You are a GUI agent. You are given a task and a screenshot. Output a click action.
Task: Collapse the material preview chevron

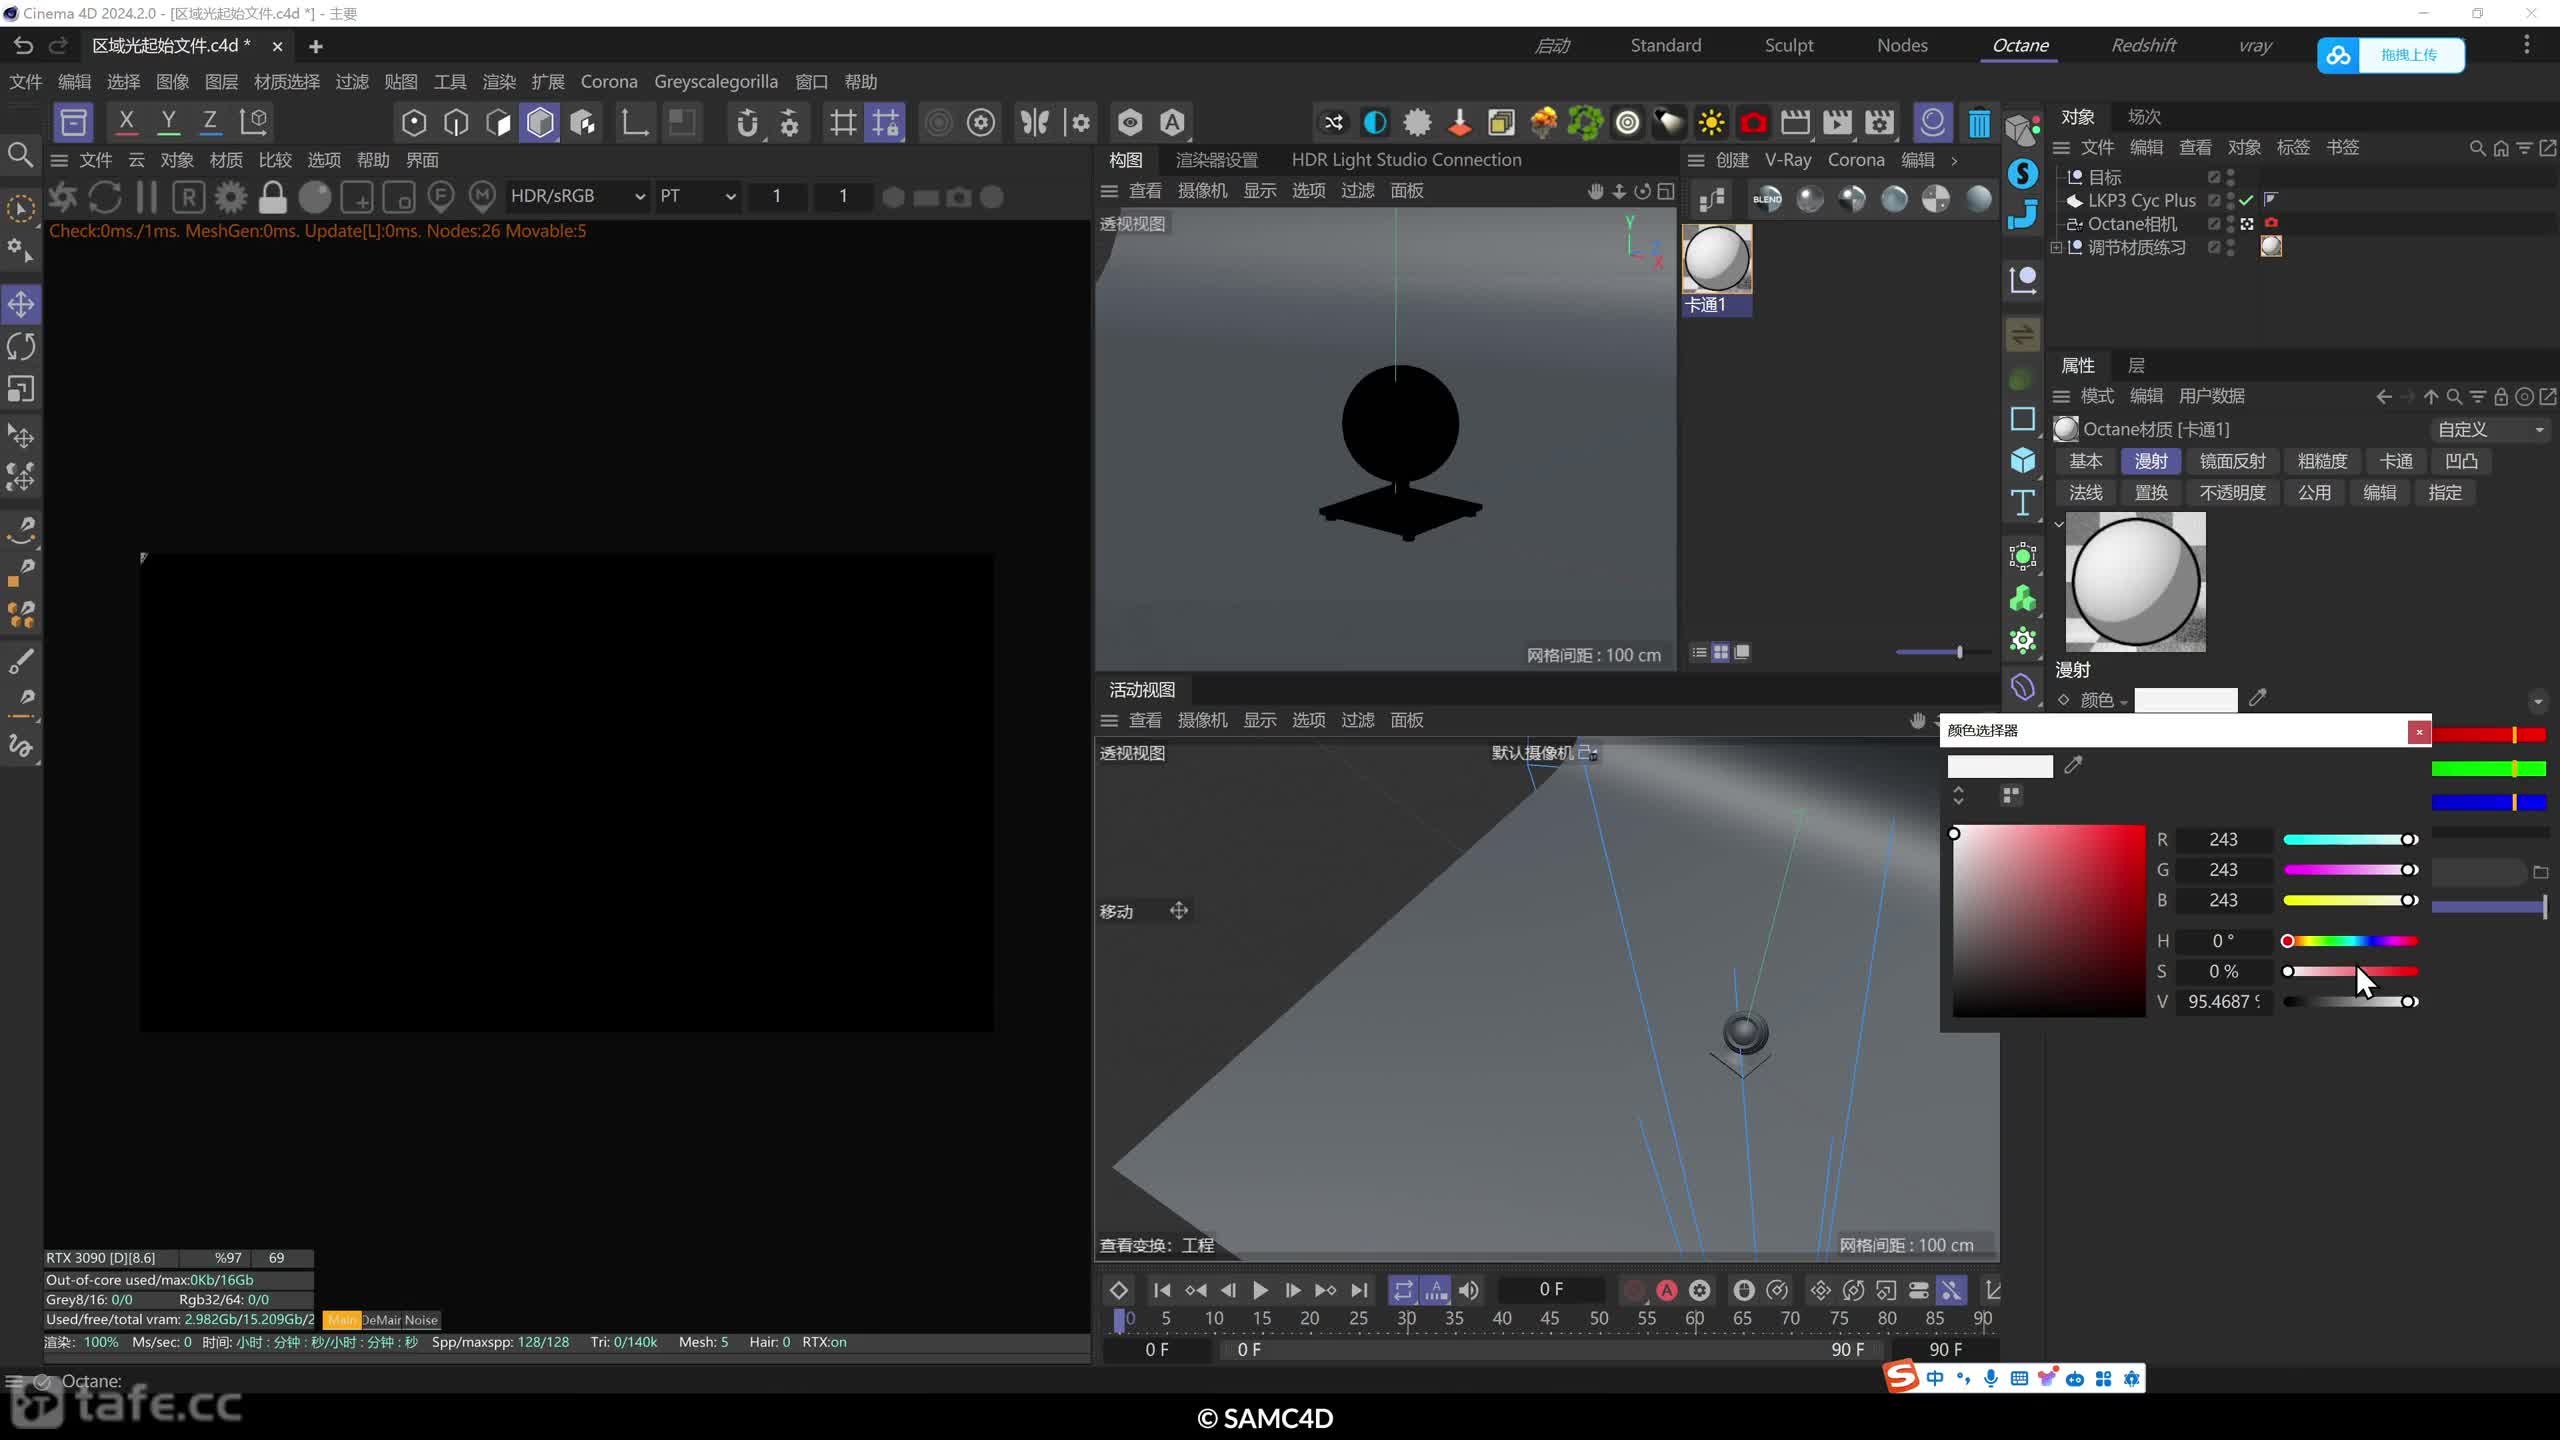pyautogui.click(x=2059, y=524)
